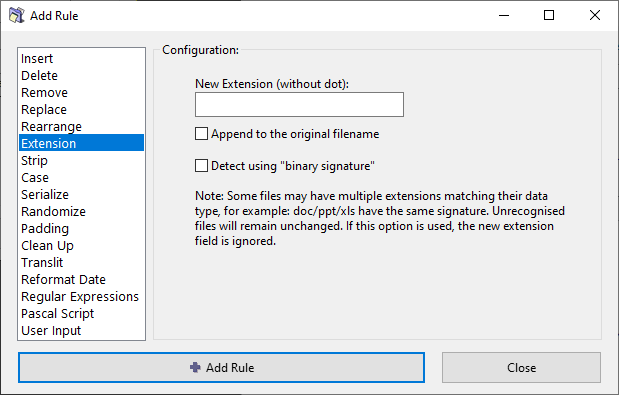Choose the Randomize rule
This screenshot has width=619, height=395.
[x=81, y=211]
